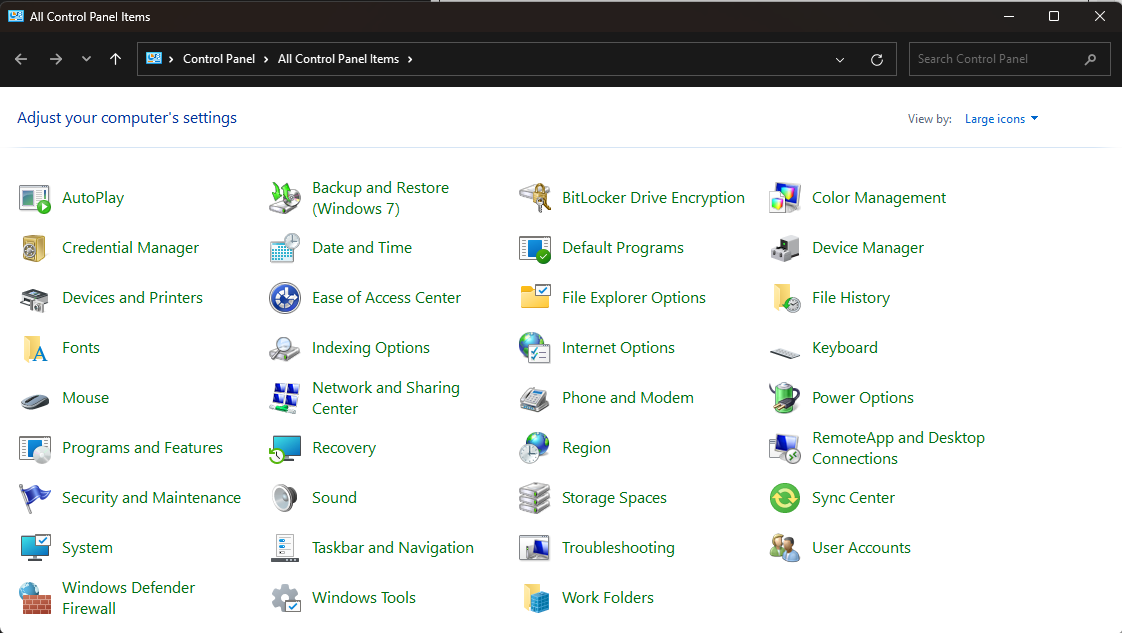Click the Internet Options globe icon
Screen dimensions: 1122x633
click(535, 348)
